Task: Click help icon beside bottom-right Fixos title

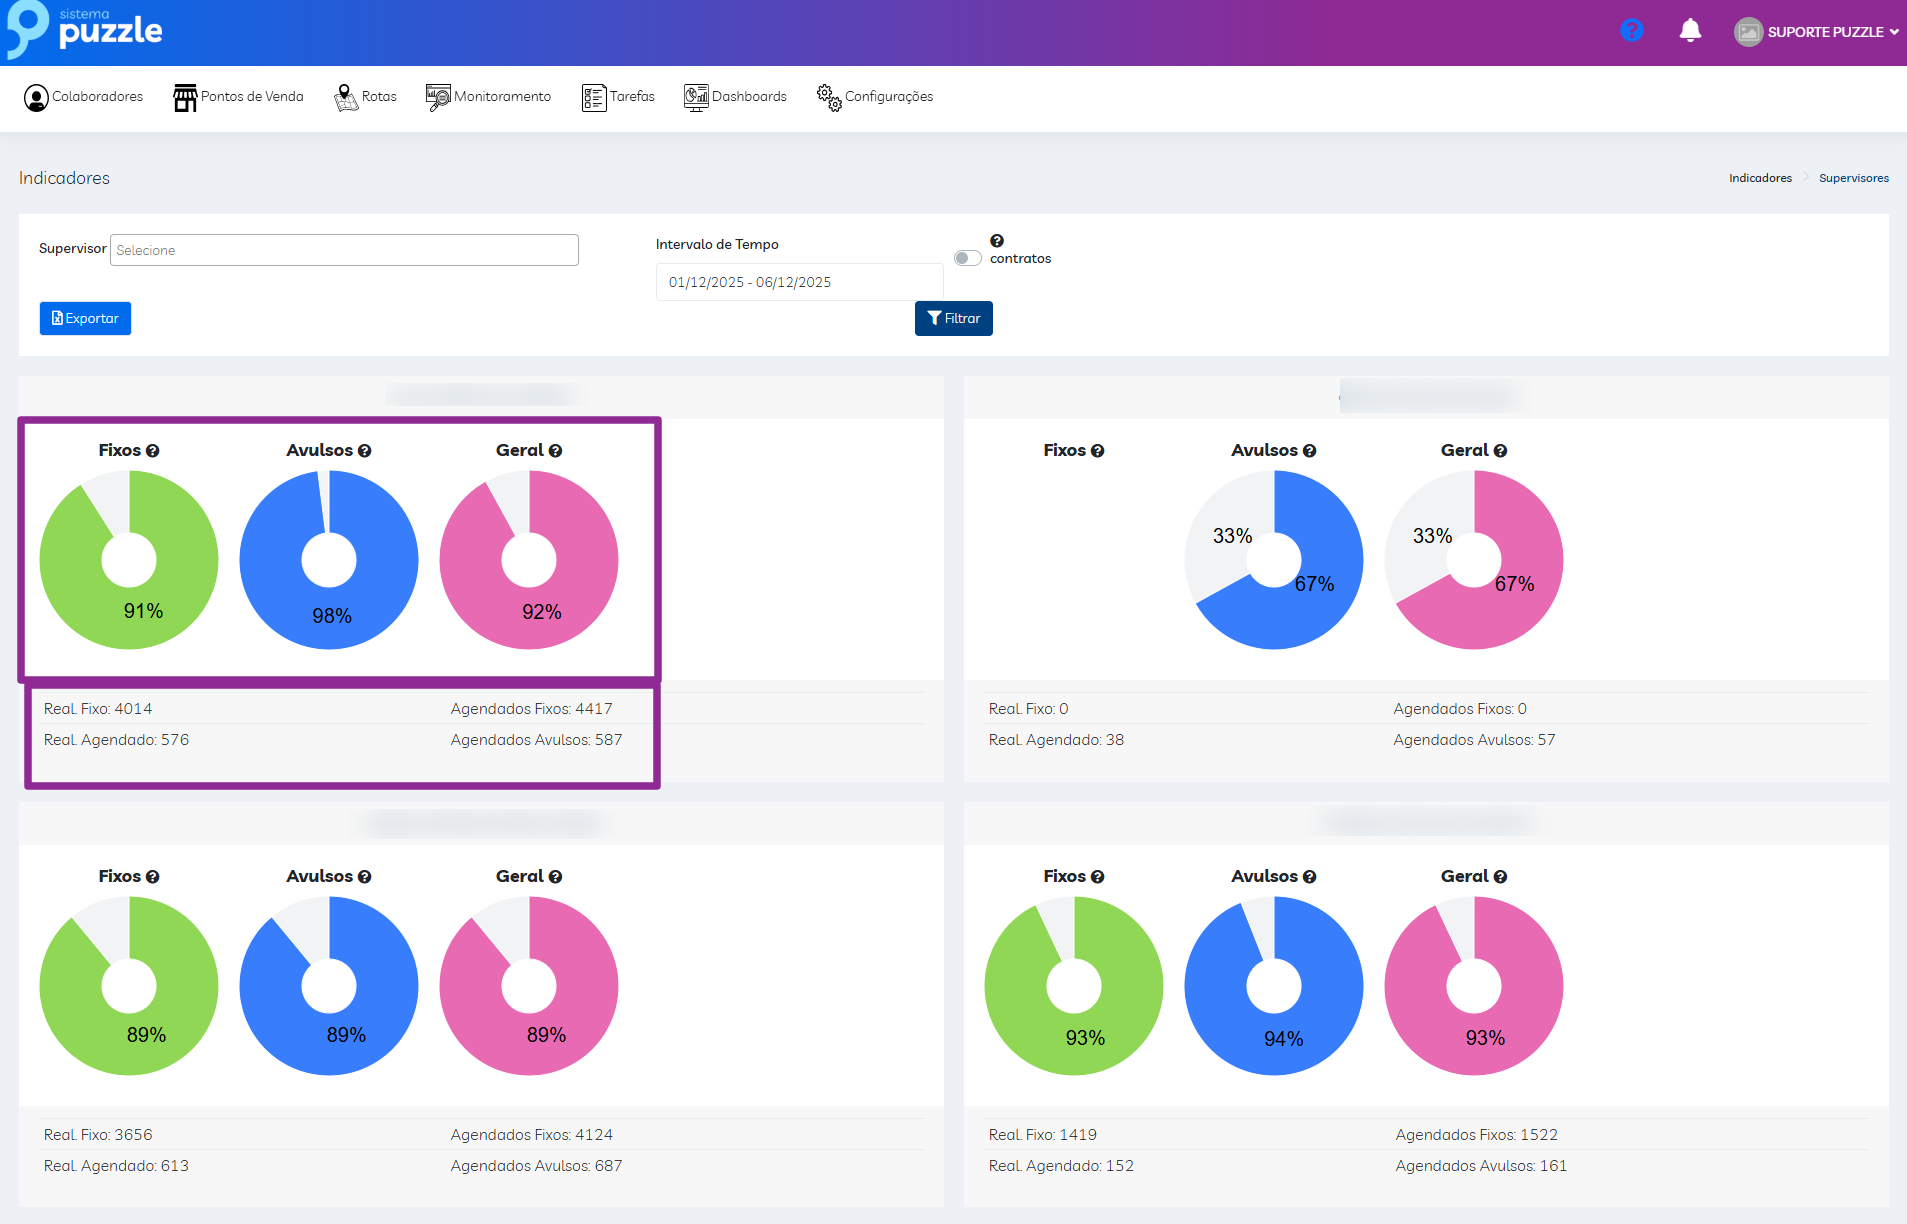Action: coord(1098,877)
